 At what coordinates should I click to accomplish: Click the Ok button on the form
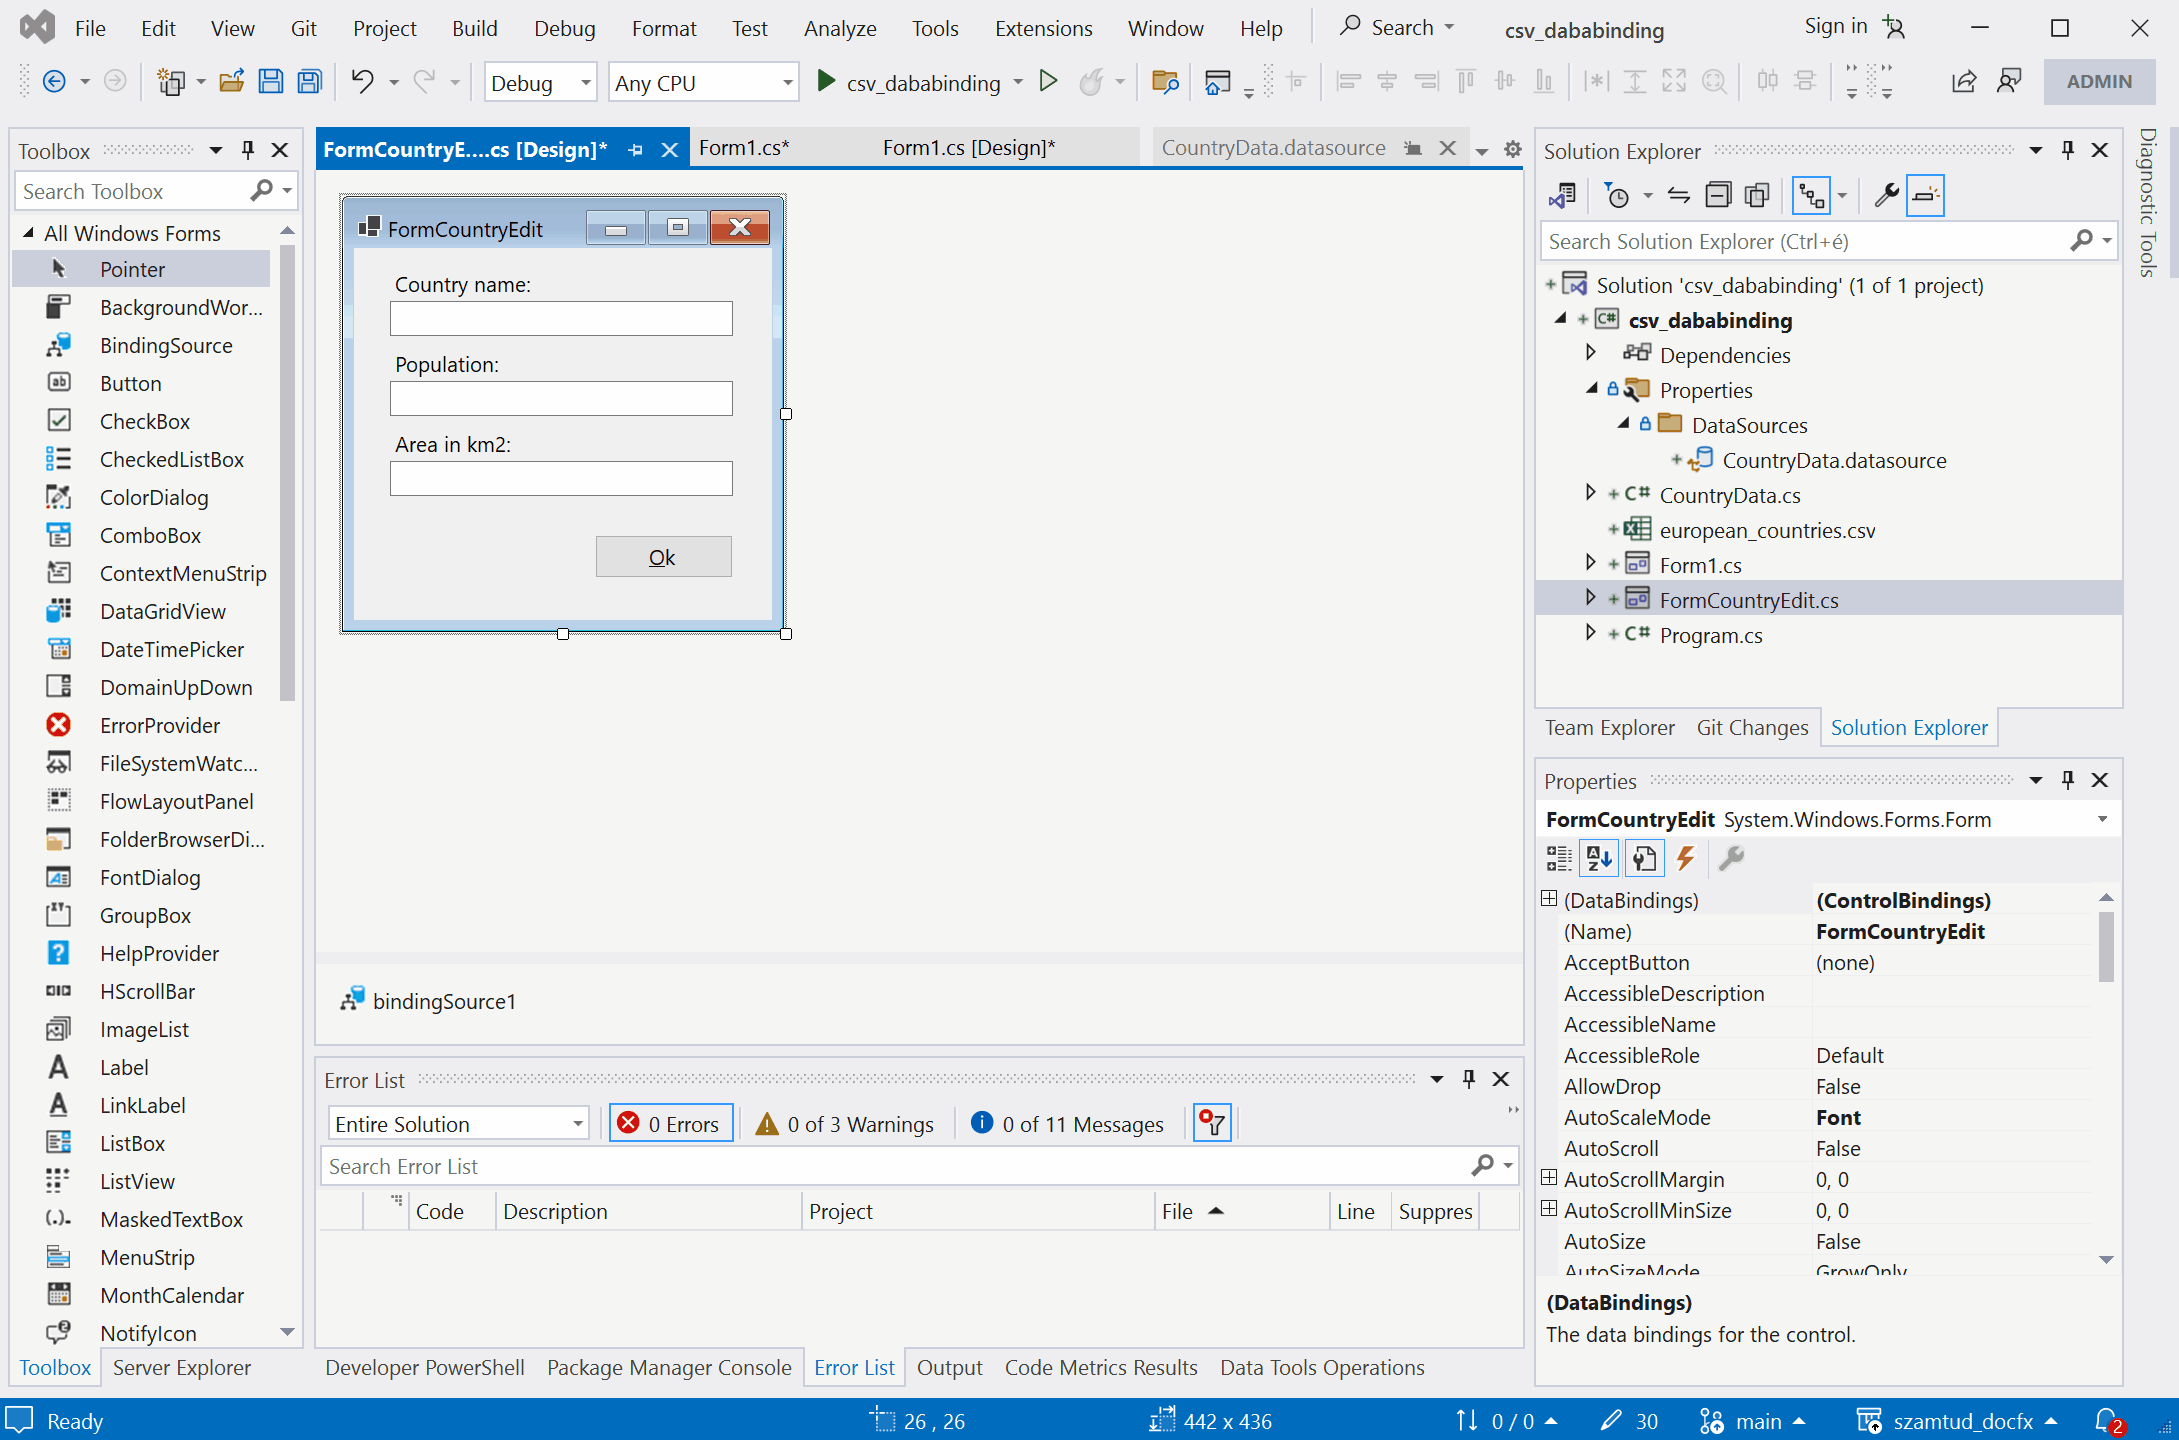(x=663, y=557)
